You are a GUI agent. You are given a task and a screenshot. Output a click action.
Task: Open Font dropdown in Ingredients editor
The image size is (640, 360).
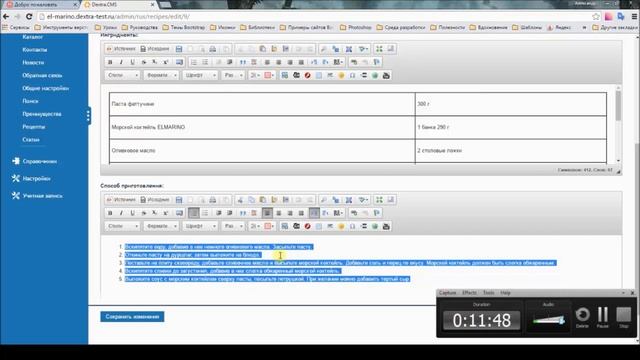coord(200,76)
